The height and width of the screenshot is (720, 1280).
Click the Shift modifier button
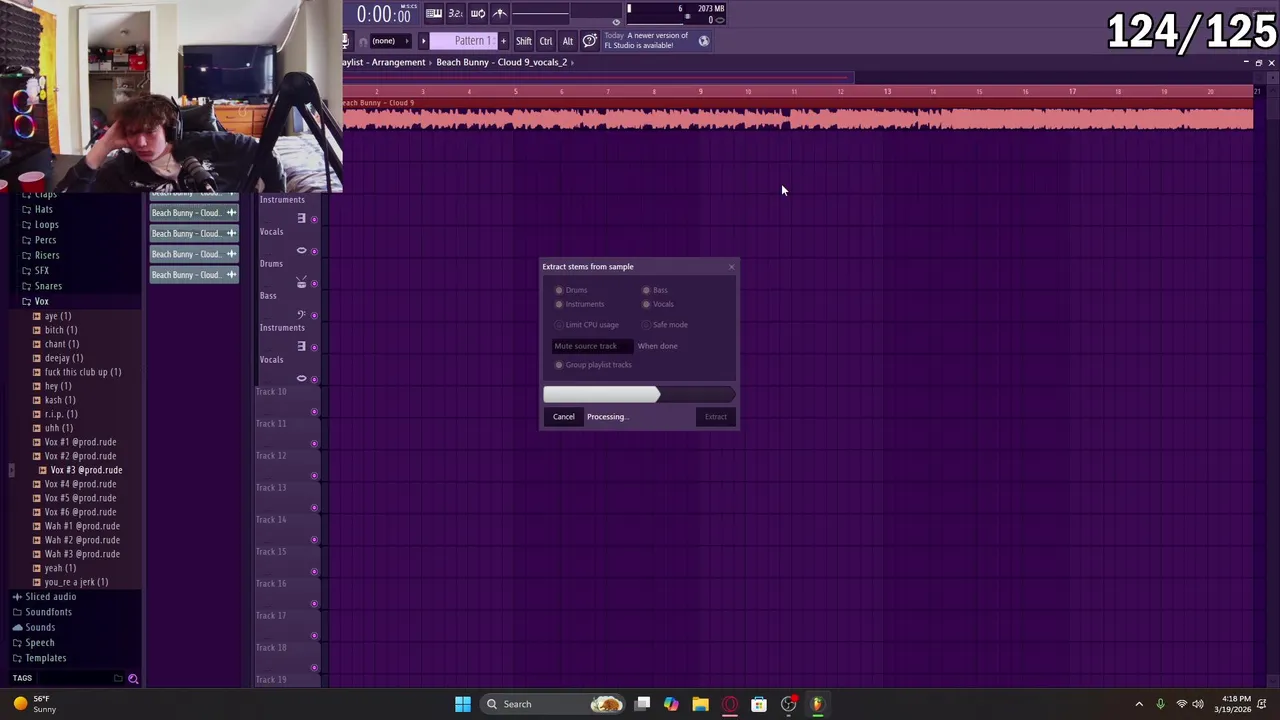pyautogui.click(x=524, y=41)
